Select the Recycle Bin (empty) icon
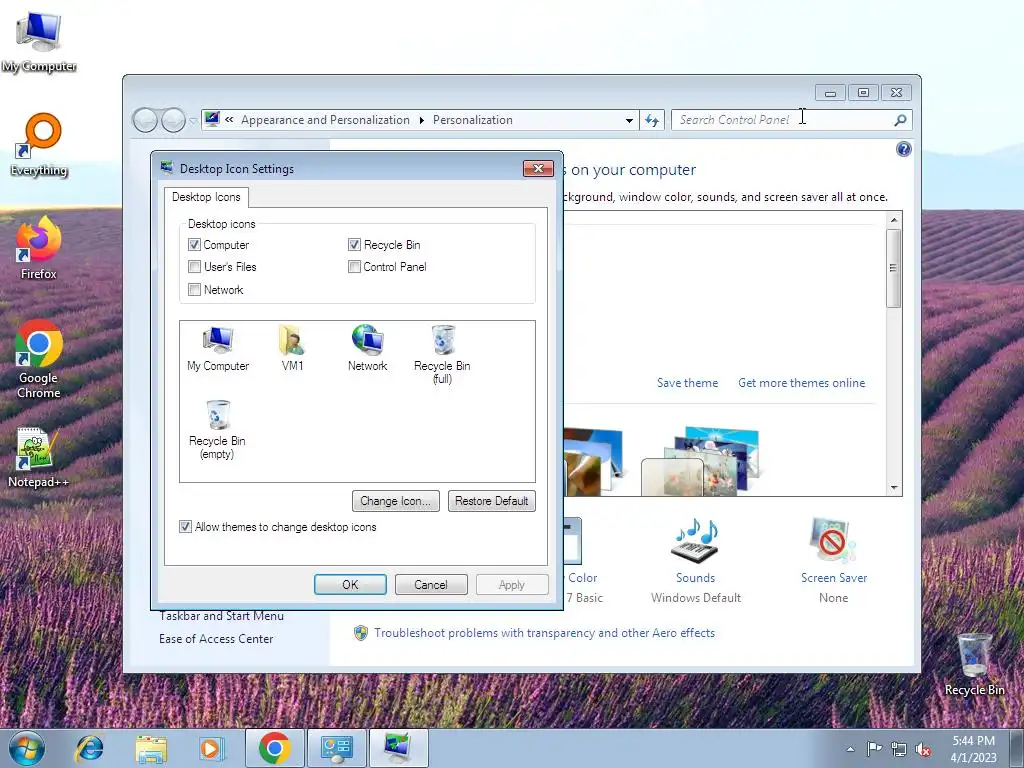Image resolution: width=1024 pixels, height=768 pixels. [217, 430]
